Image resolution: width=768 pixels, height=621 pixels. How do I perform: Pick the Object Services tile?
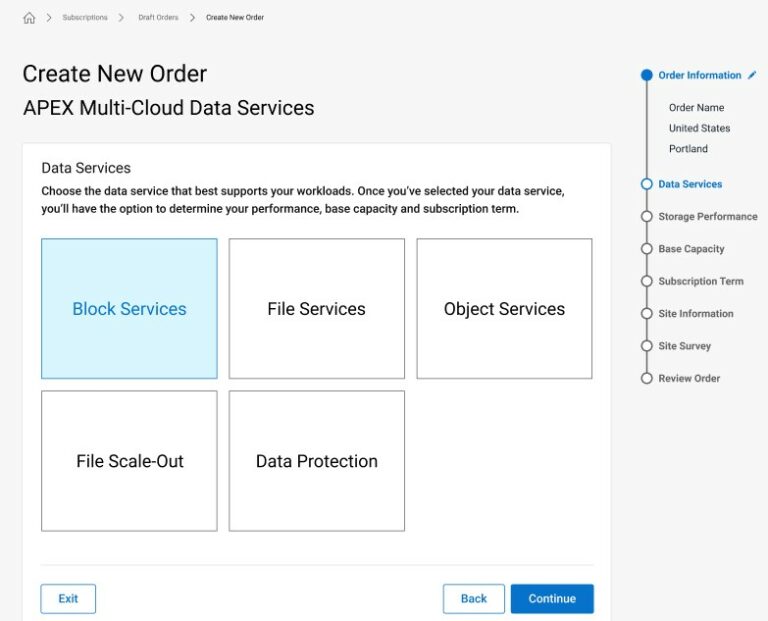coord(504,309)
